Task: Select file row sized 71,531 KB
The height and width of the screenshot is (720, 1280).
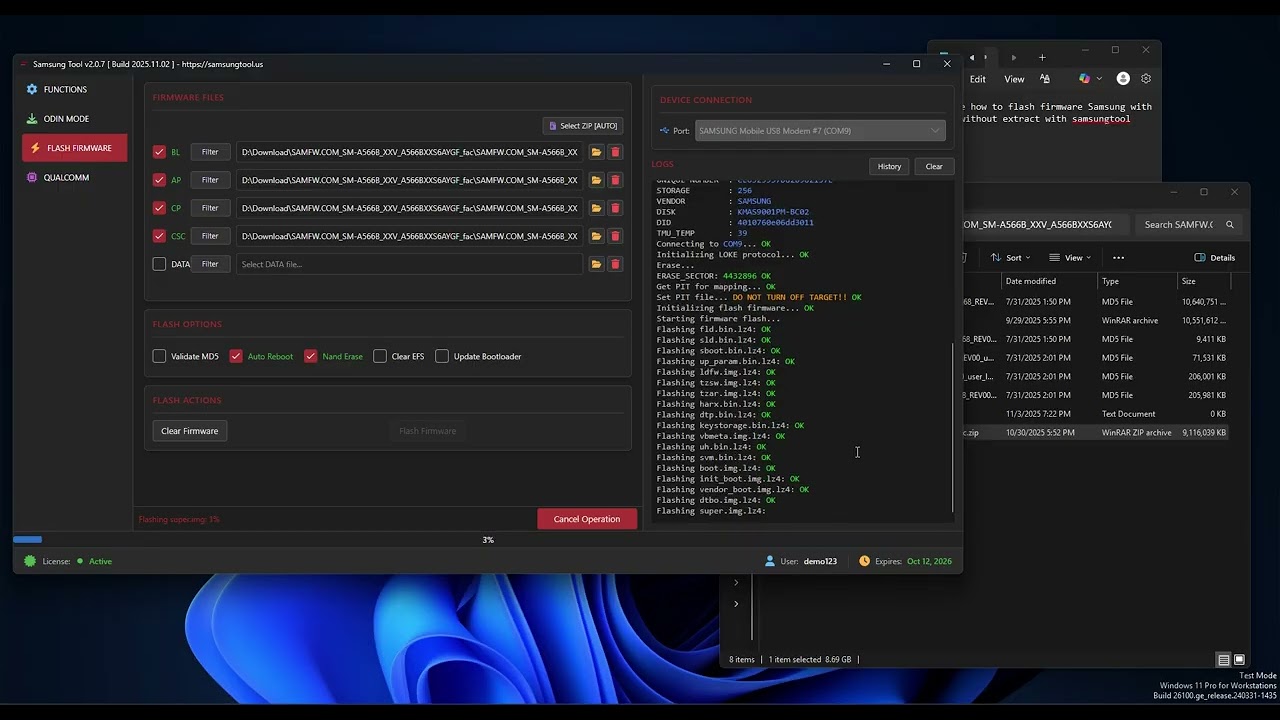Action: coord(1095,358)
